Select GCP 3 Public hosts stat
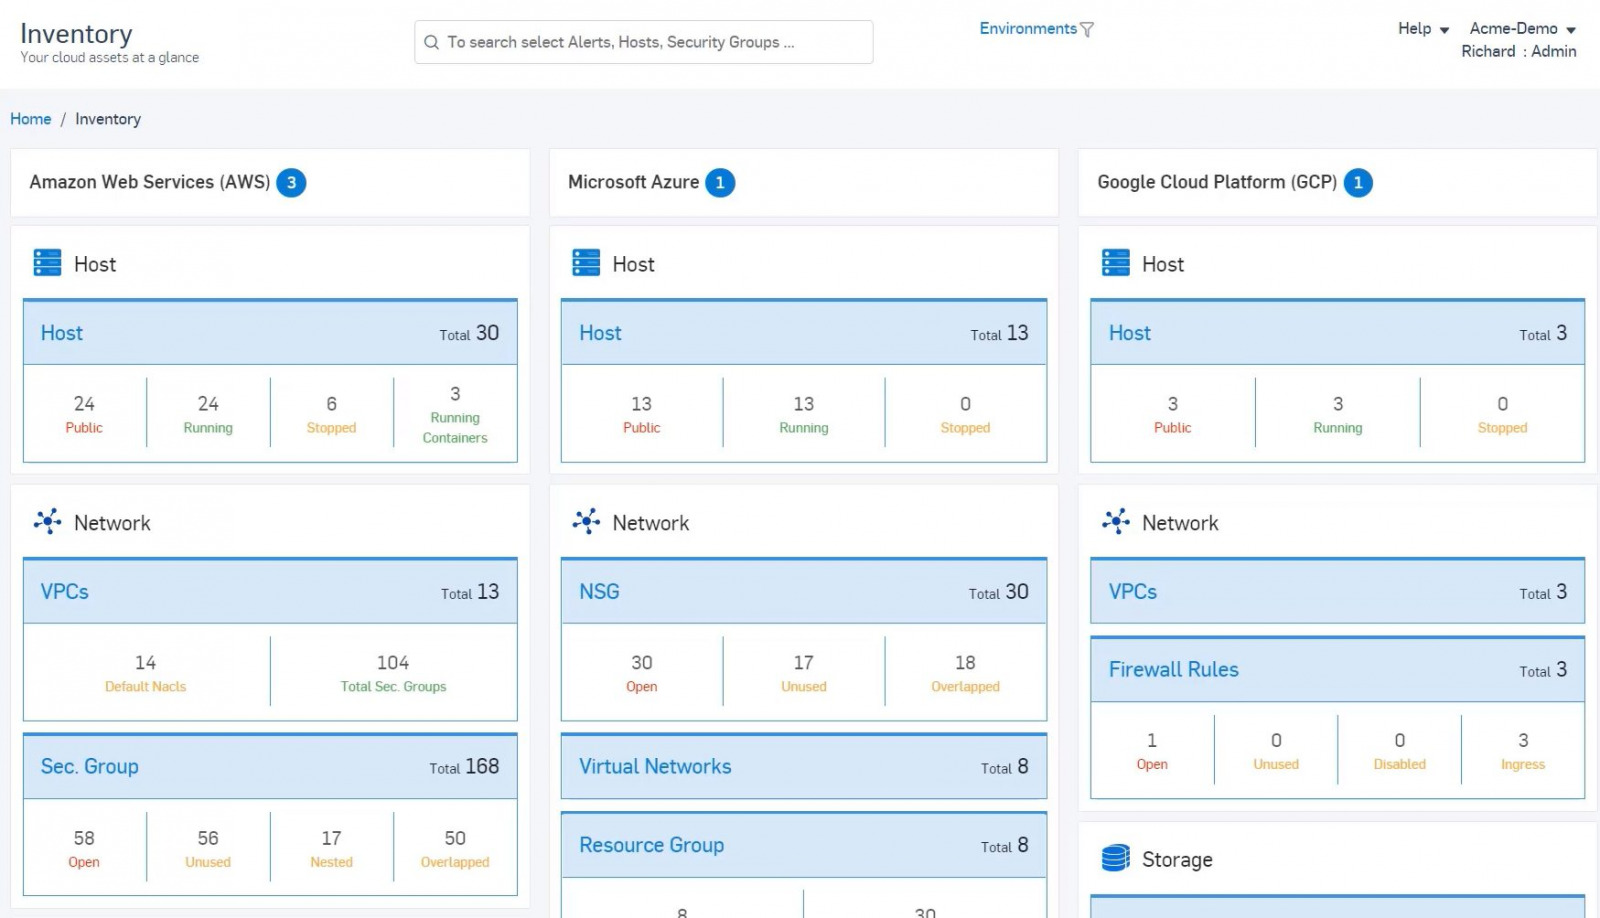This screenshot has height=918, width=1600. point(1173,414)
